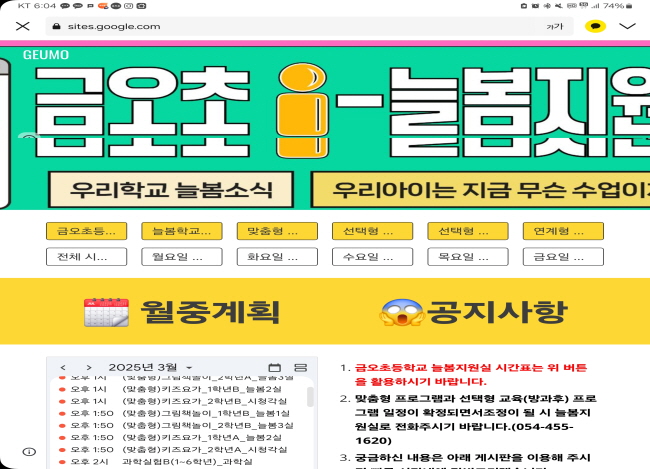
Task: Tap the font size (가가) icon
Action: [x=554, y=26]
